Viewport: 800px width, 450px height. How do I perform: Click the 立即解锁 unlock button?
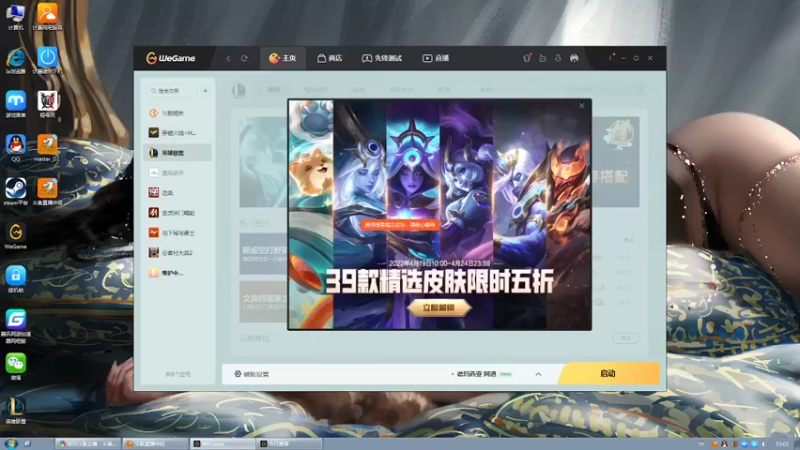coord(439,308)
